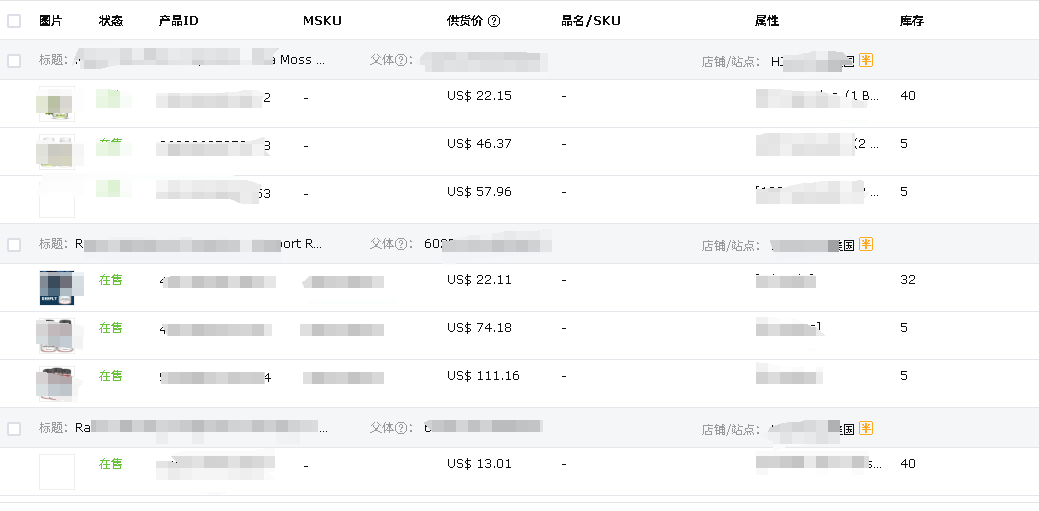This screenshot has width=1039, height=511.
Task: Click the 产品ID column header
Action: point(180,21)
